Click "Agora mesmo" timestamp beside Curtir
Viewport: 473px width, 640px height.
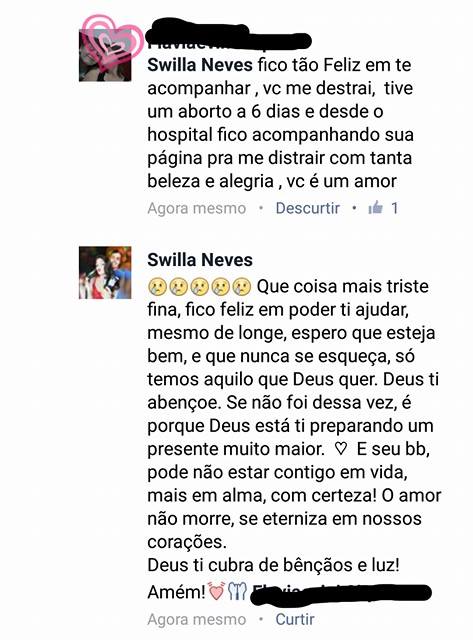coord(197,619)
